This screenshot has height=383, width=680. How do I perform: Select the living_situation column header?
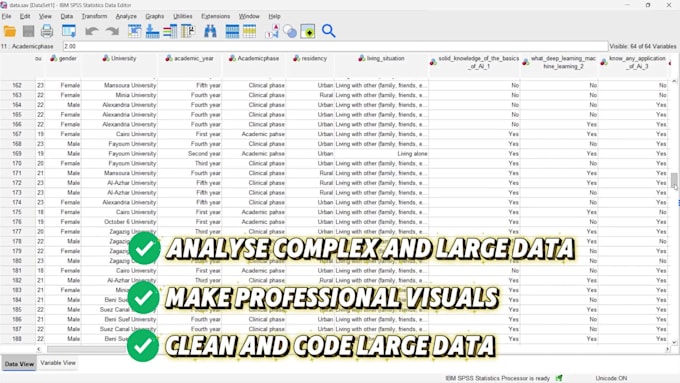381,59
